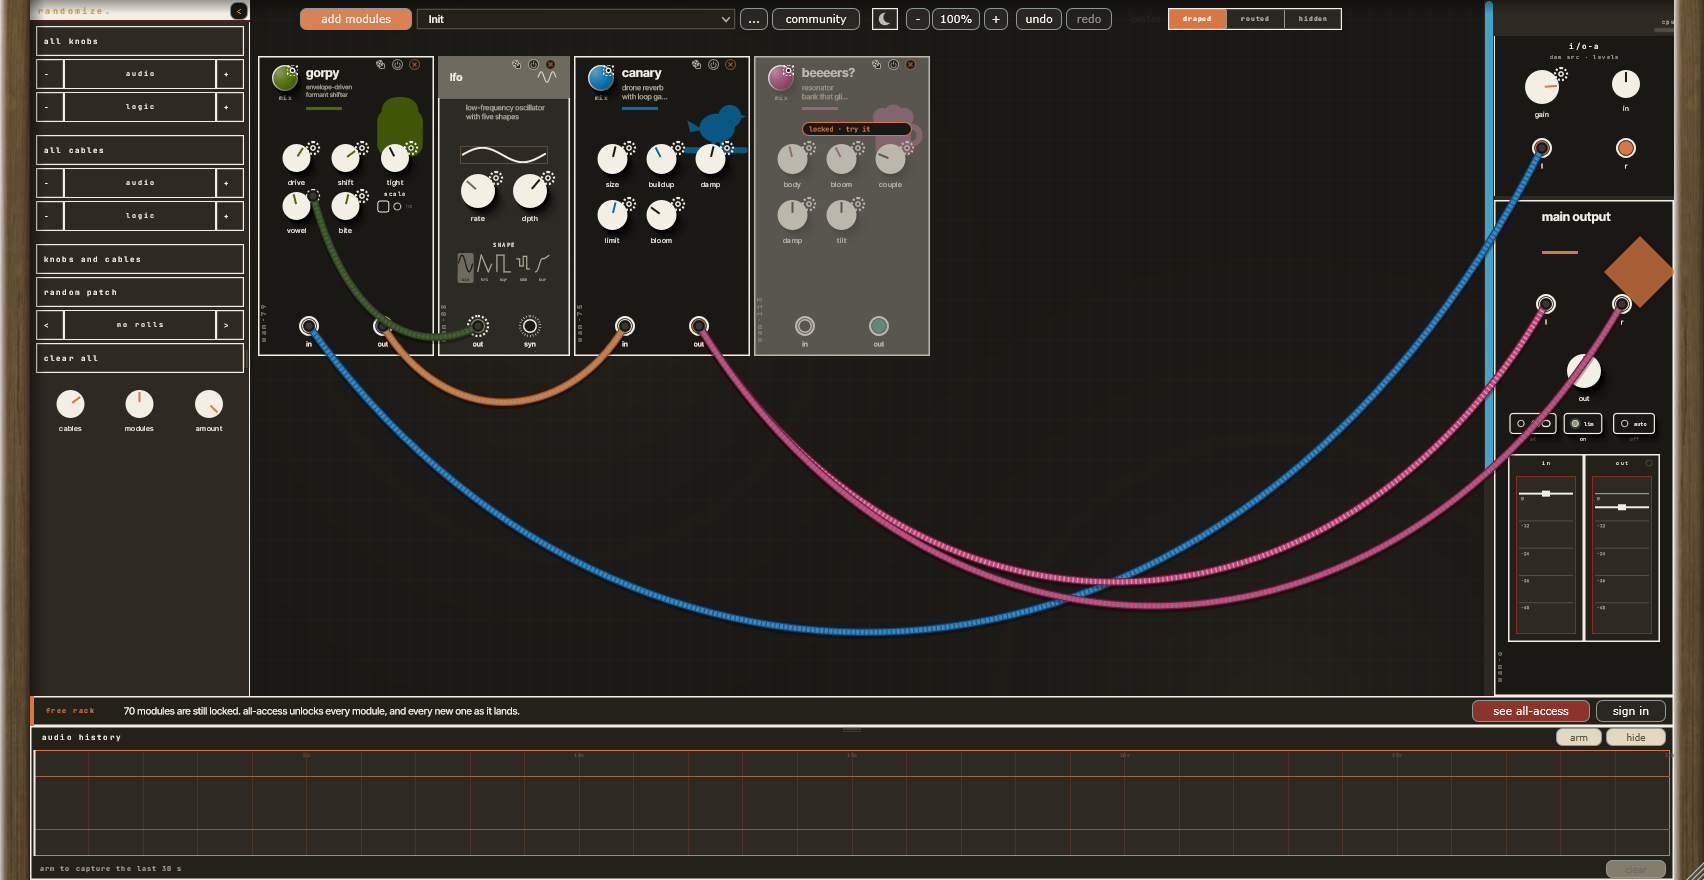Toggle the gorpy tight scale square switch
This screenshot has height=880, width=1704.
[383, 207]
